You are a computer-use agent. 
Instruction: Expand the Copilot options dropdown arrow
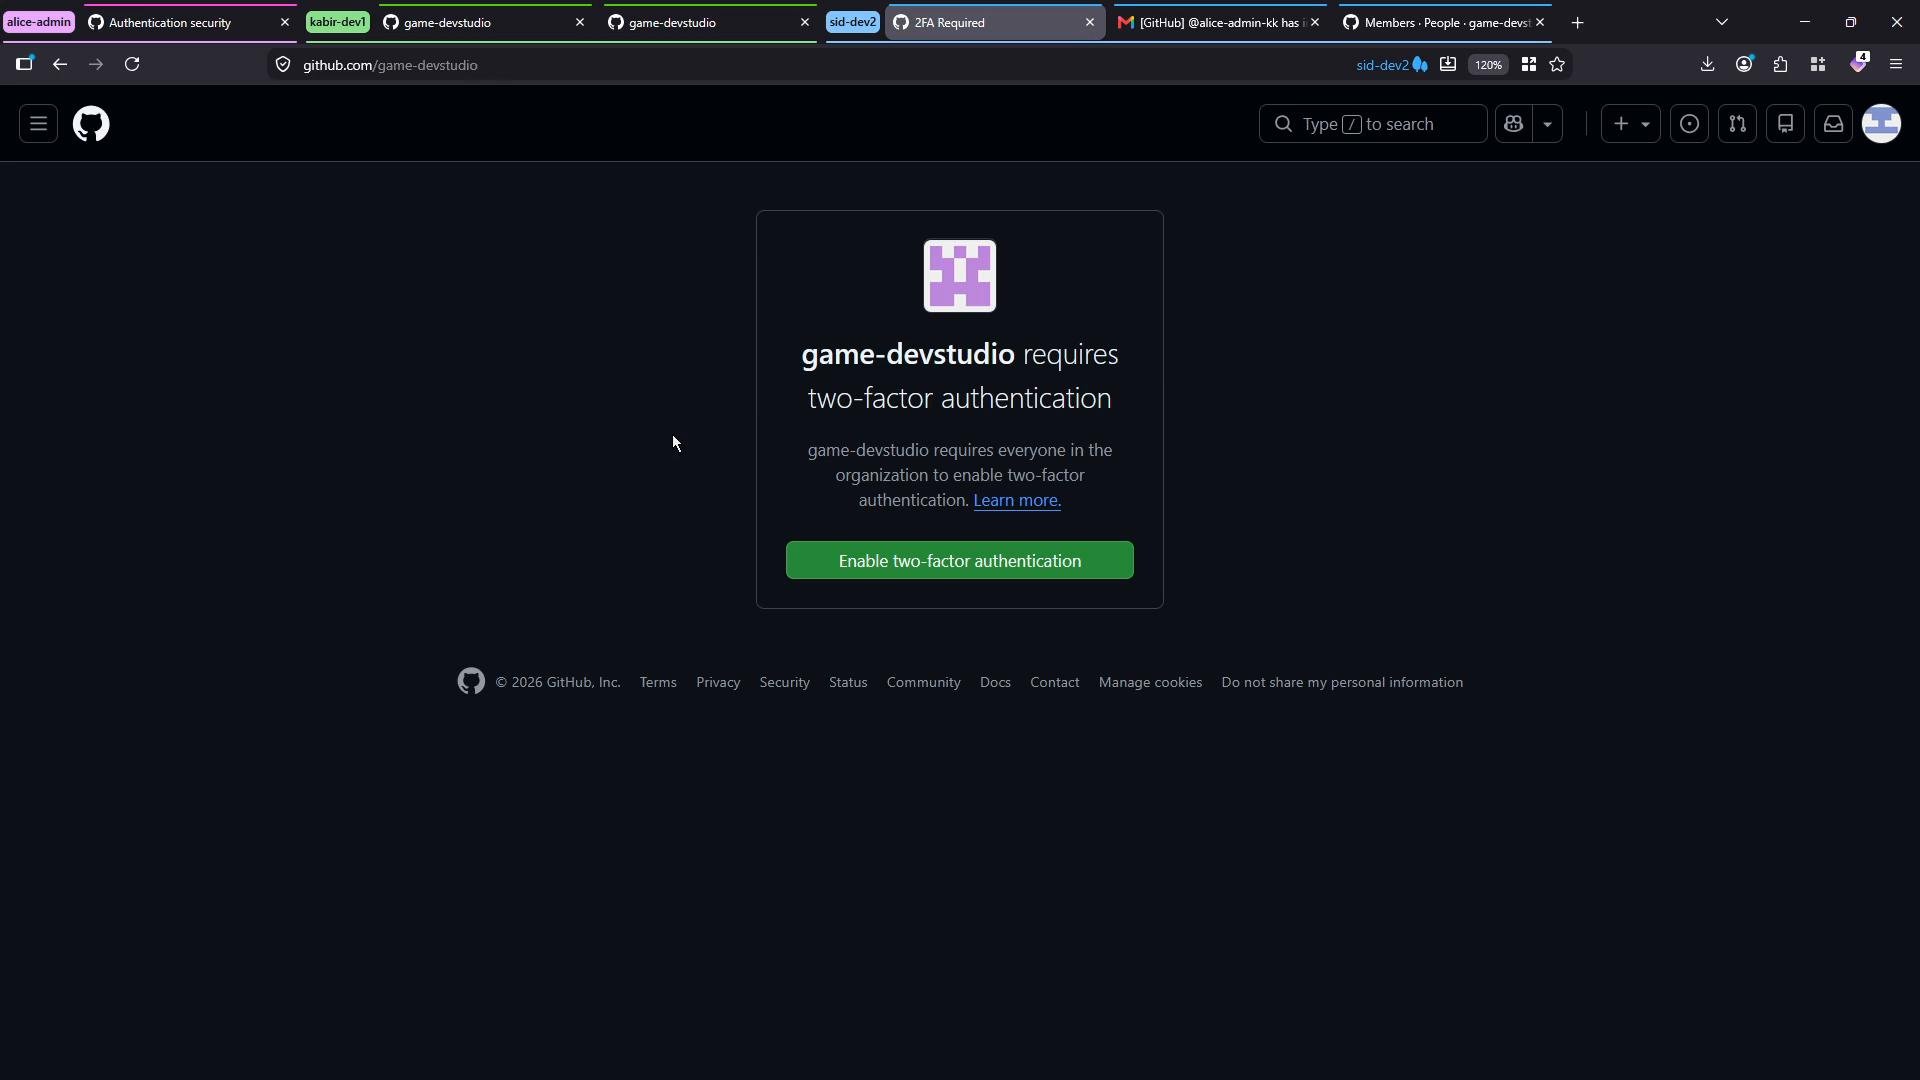click(1547, 124)
